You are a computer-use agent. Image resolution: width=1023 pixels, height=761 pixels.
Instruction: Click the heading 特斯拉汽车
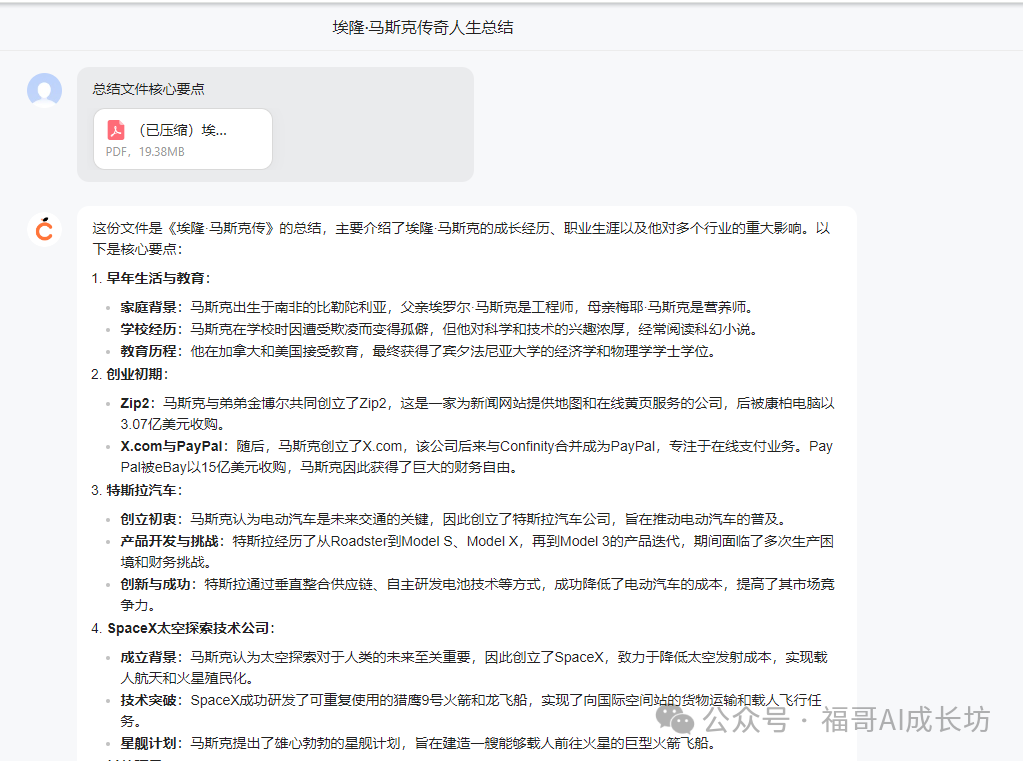[142, 490]
